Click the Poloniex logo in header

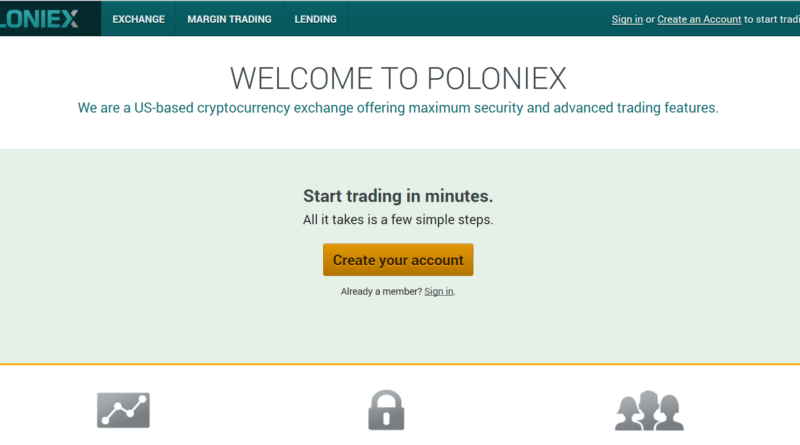(x=39, y=19)
